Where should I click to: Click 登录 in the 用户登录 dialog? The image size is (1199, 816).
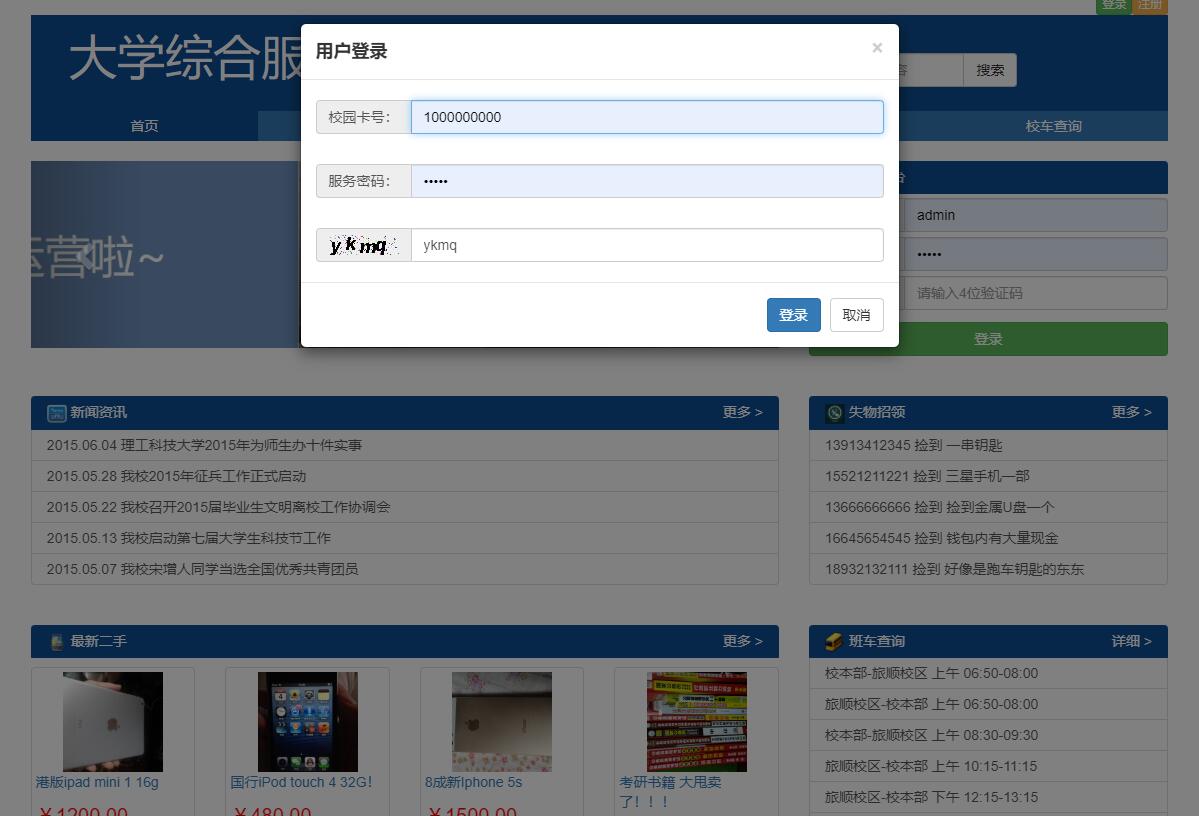click(x=793, y=314)
